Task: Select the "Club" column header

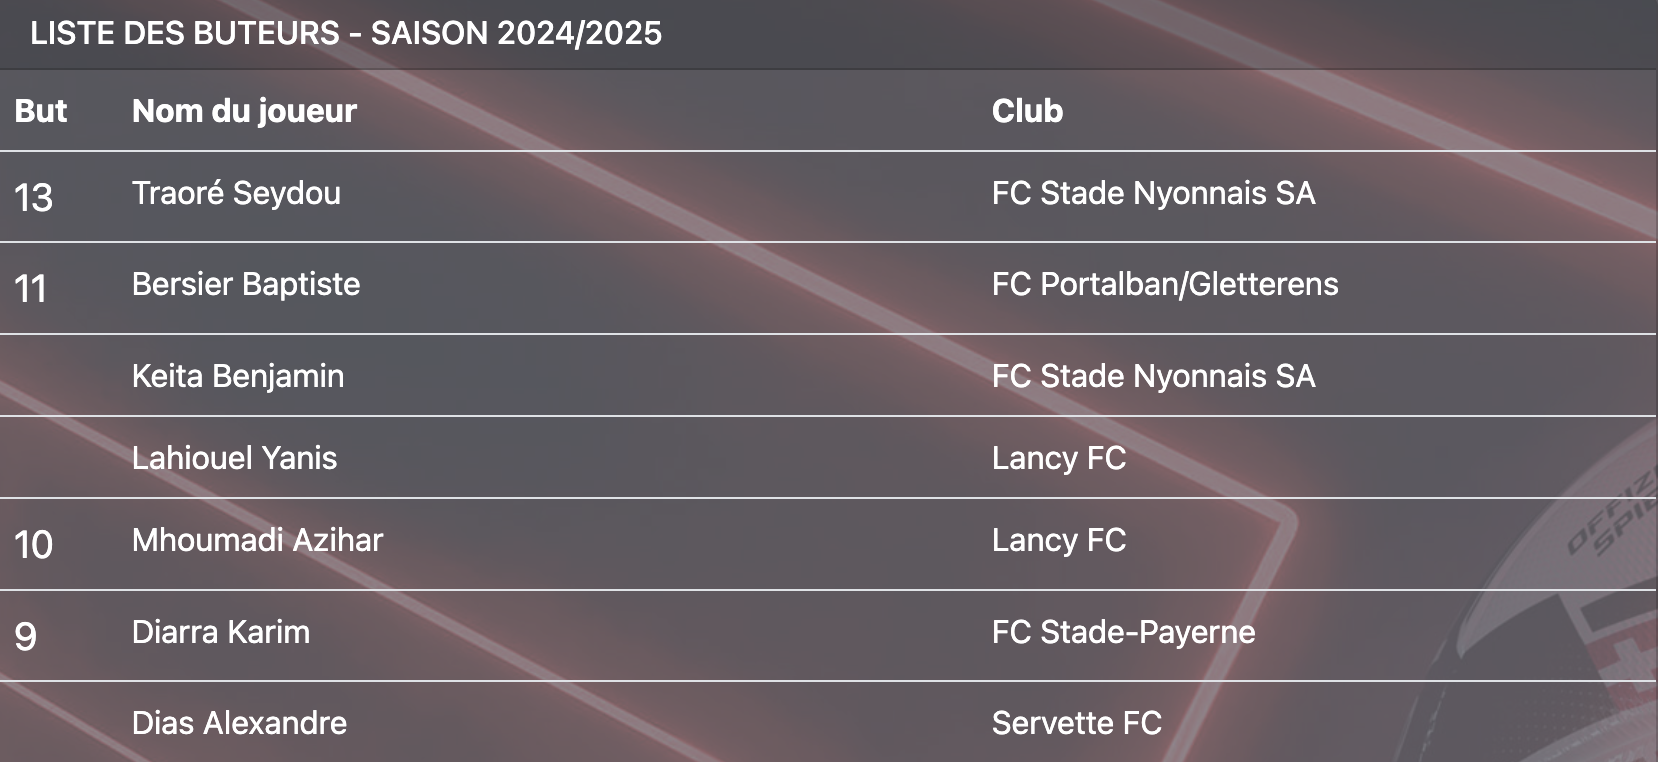Action: (x=1027, y=111)
